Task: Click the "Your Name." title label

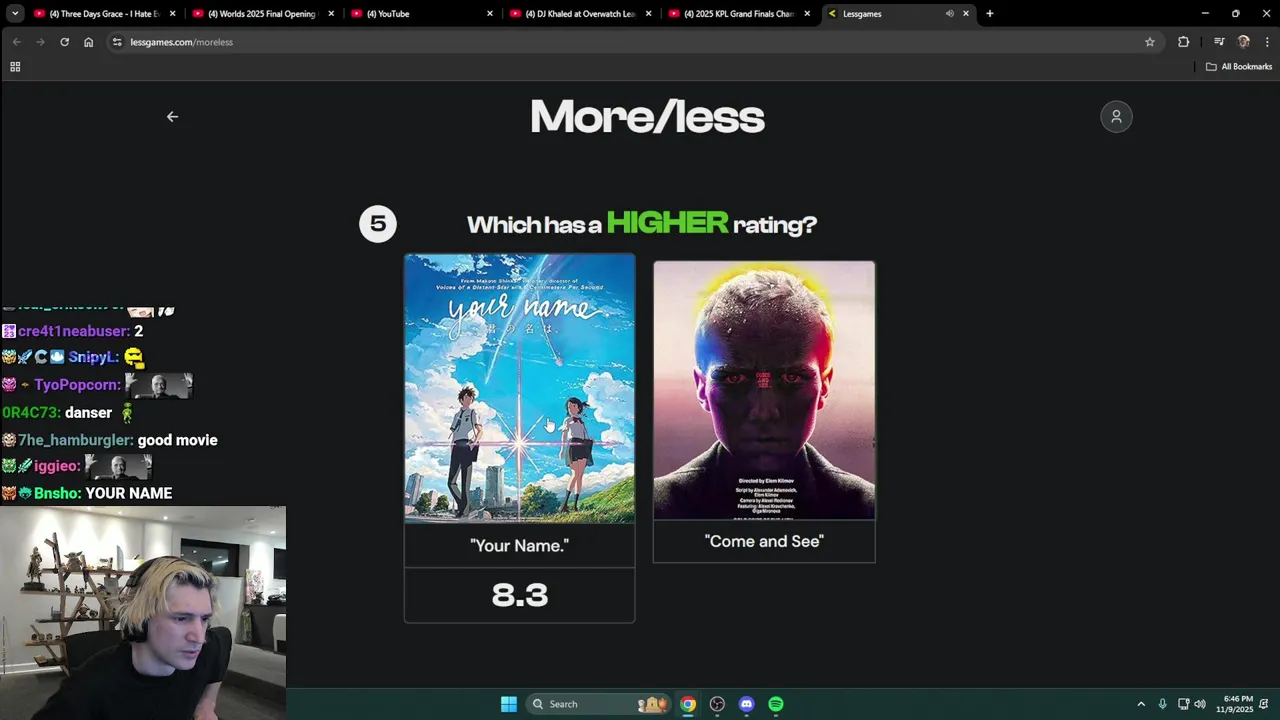Action: coord(519,546)
